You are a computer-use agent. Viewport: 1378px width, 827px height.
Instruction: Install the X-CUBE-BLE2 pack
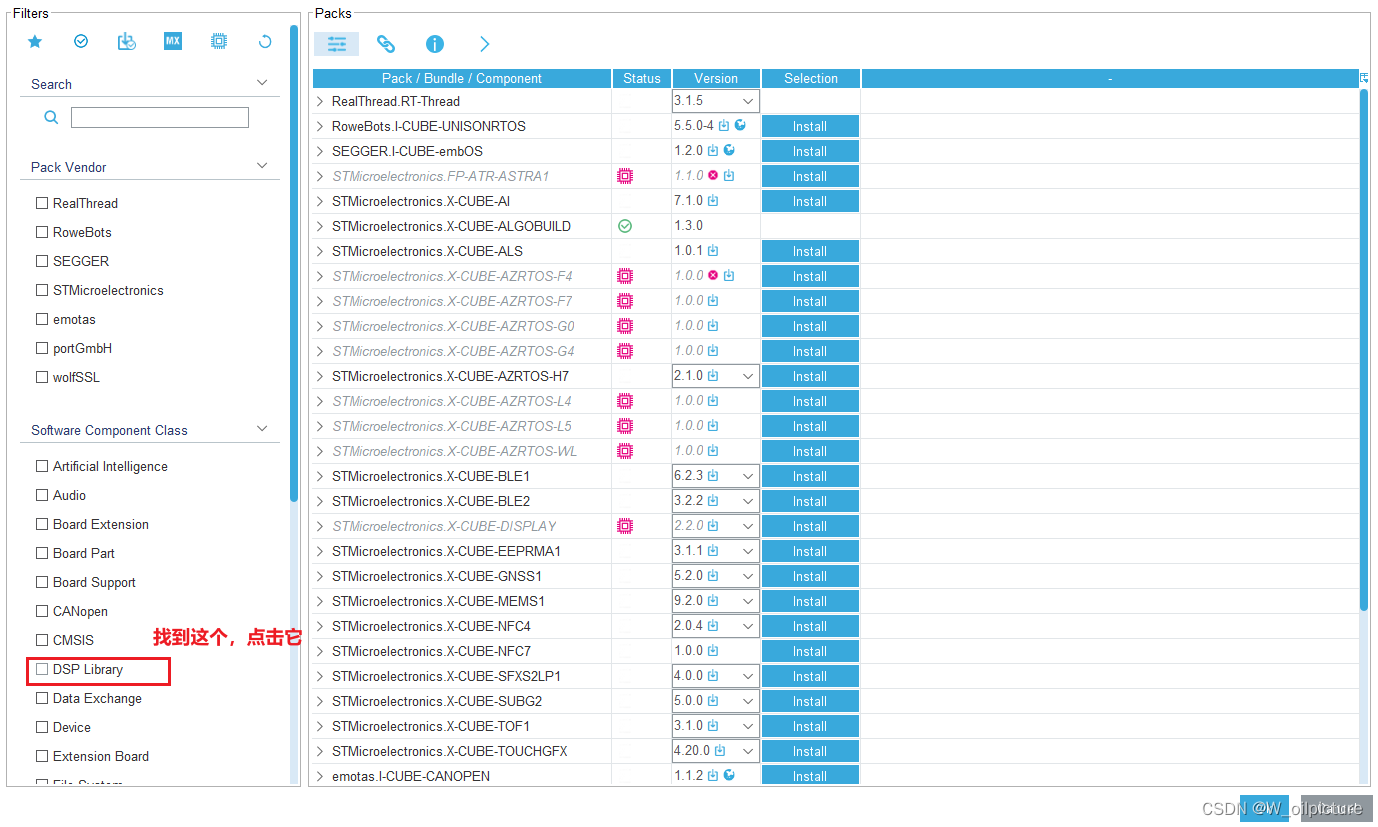pyautogui.click(x=810, y=501)
